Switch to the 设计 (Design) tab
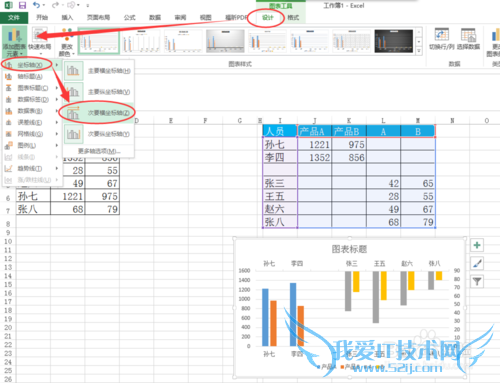 tap(267, 17)
